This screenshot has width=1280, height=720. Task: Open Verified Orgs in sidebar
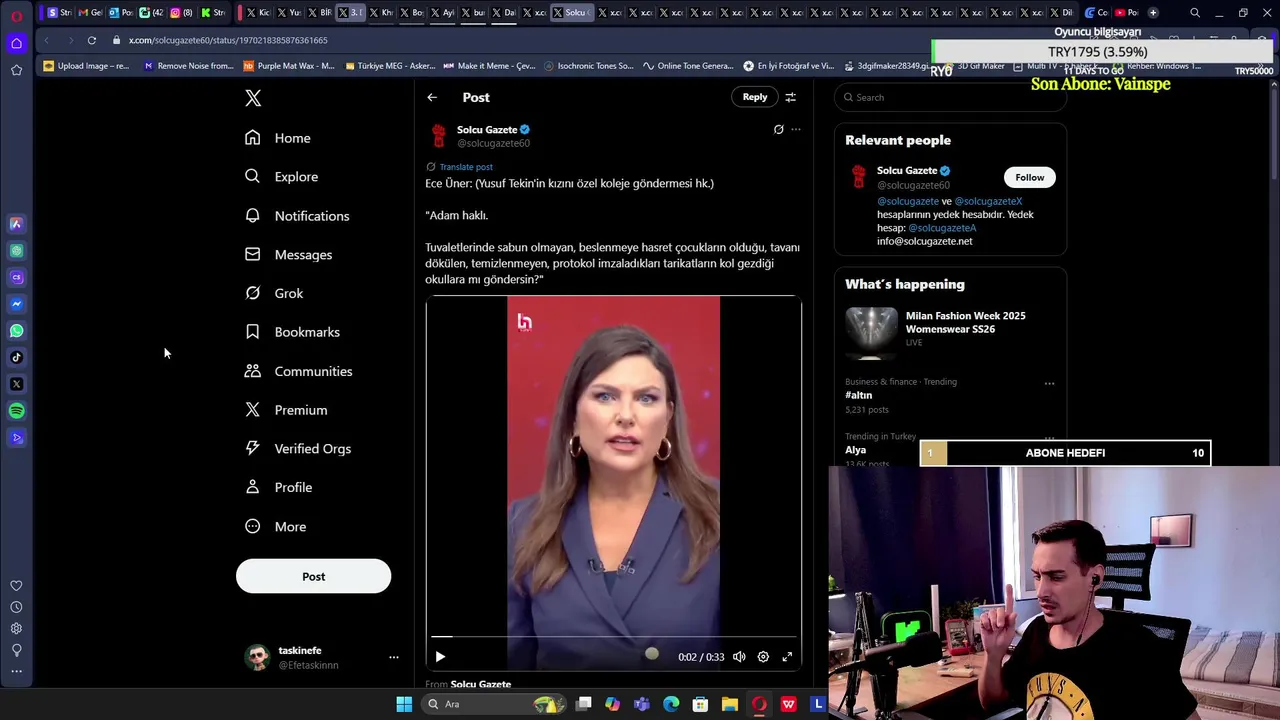point(298,449)
